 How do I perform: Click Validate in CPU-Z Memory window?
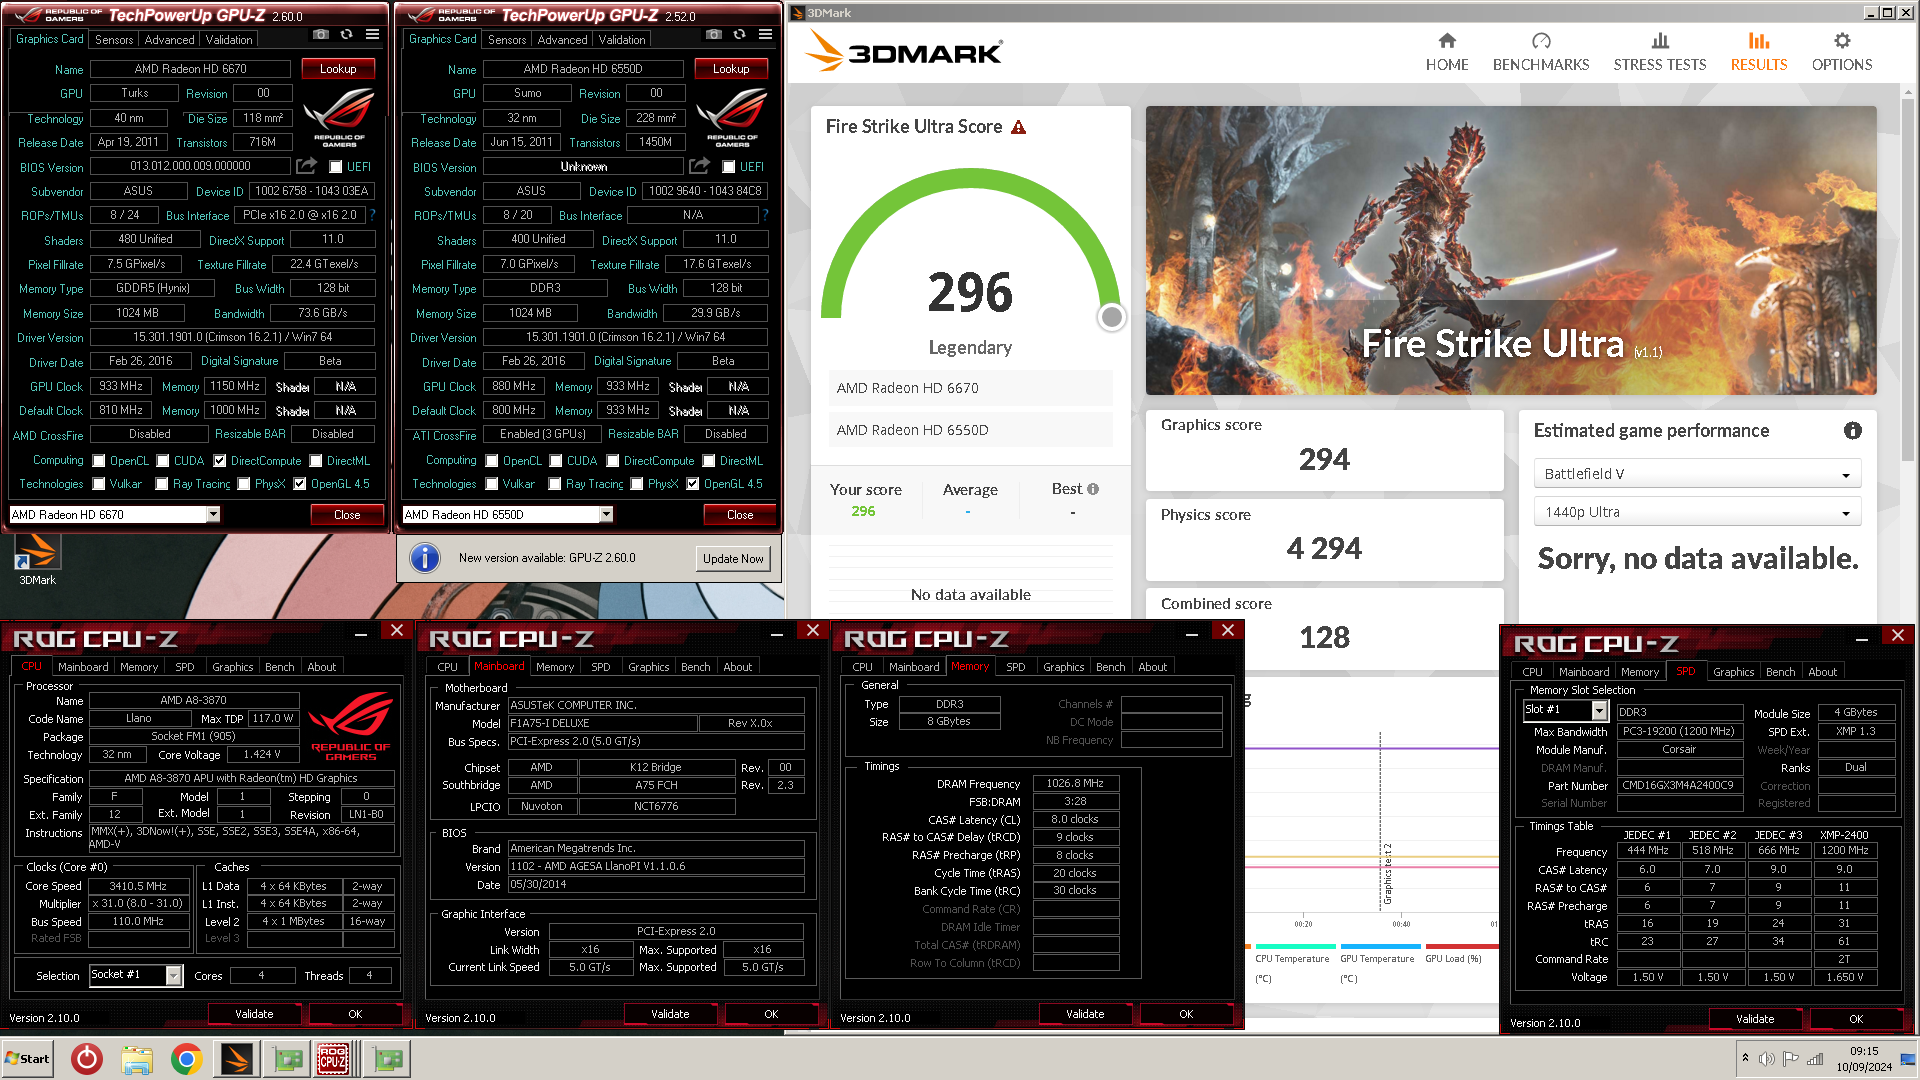(1085, 1014)
